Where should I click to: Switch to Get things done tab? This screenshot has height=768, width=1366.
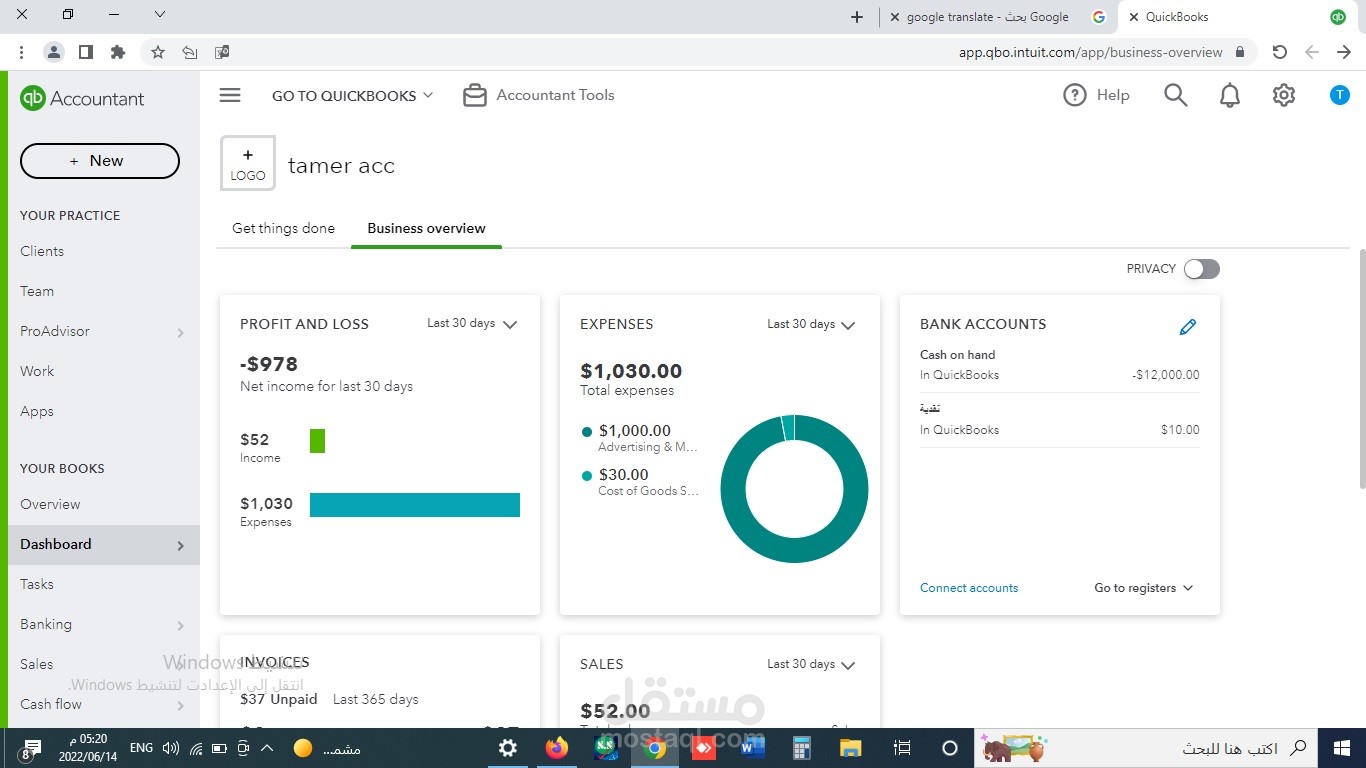coord(283,228)
